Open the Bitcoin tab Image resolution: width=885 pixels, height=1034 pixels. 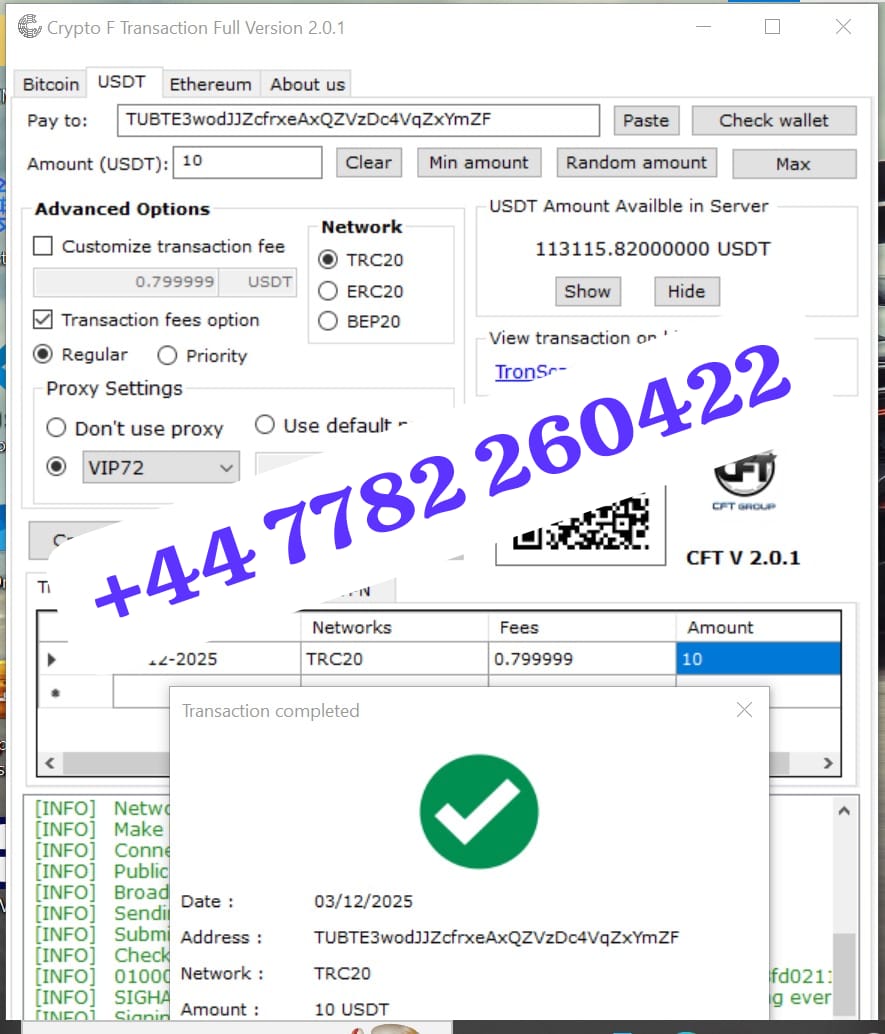click(x=49, y=84)
